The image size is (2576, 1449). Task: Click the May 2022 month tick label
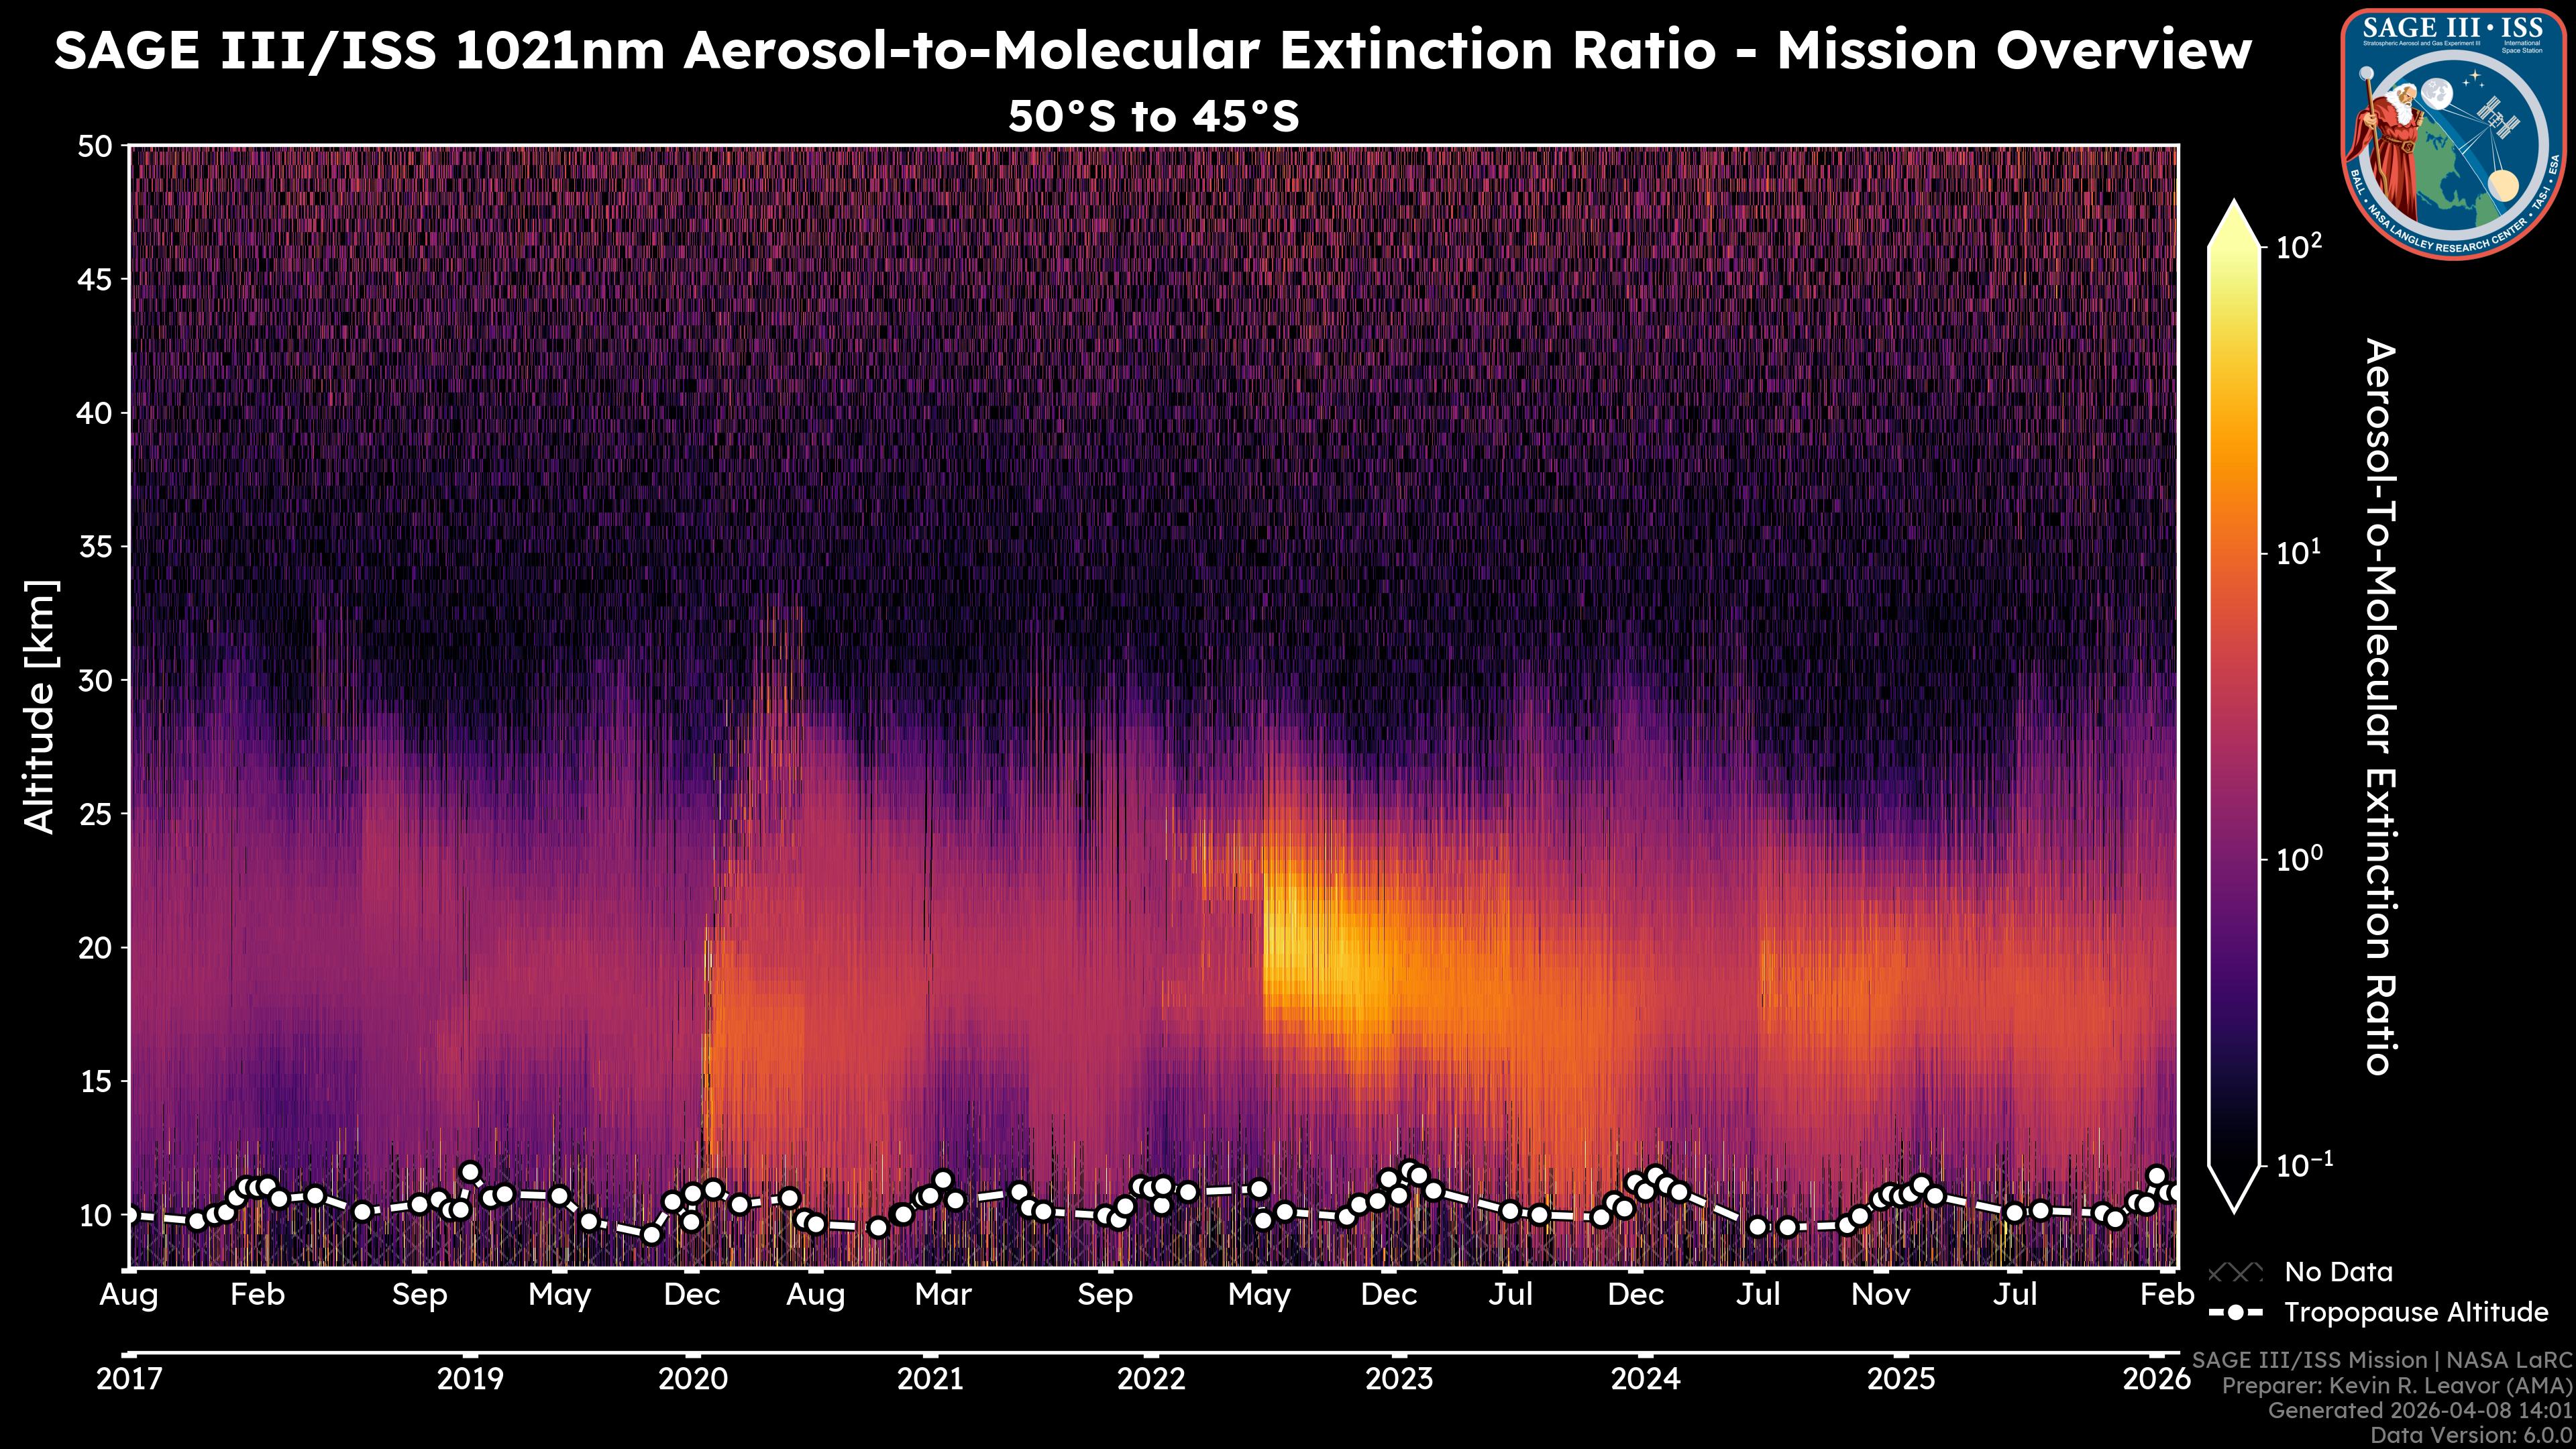[1259, 1295]
